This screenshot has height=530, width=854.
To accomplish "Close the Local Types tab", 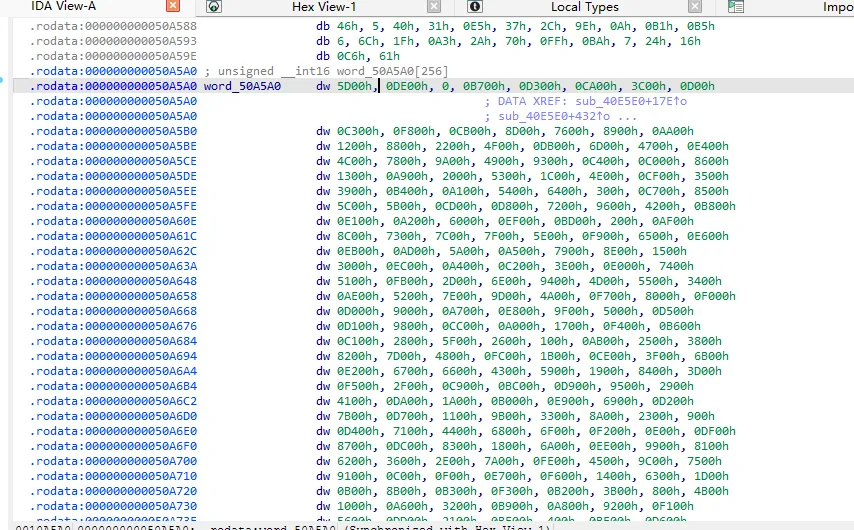I will tap(694, 7).
